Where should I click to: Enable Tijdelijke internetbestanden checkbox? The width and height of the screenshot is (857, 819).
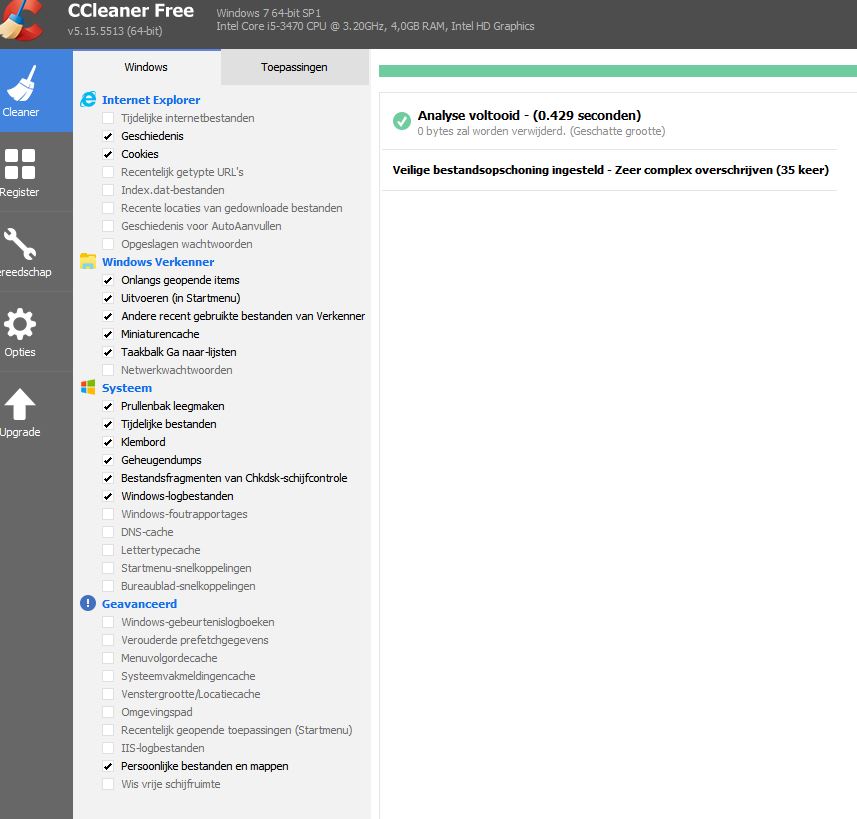[108, 118]
